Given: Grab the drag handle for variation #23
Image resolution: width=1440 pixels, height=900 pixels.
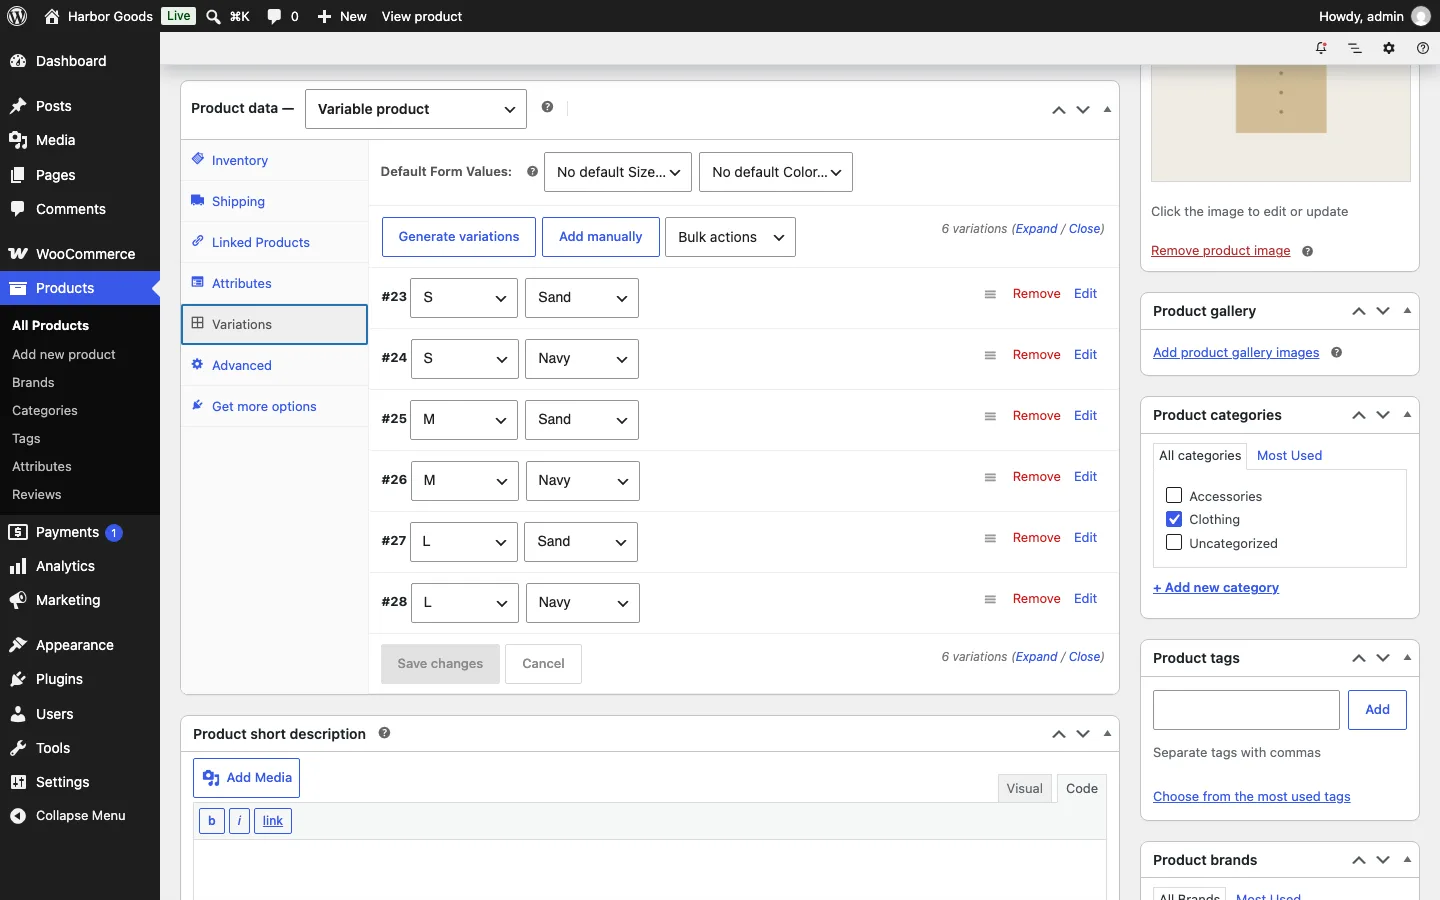Looking at the screenshot, I should coord(990,295).
